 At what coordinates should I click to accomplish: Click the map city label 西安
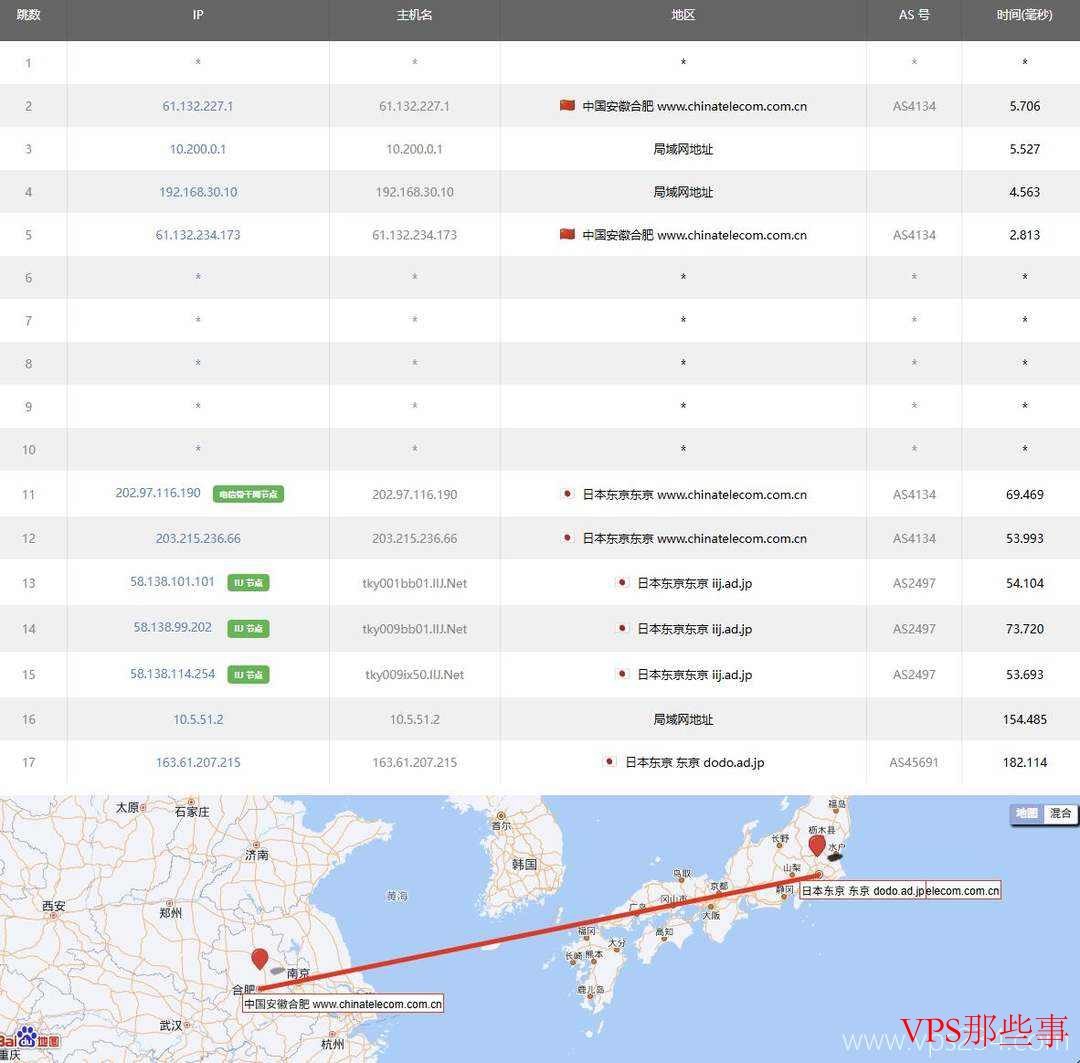[54, 906]
